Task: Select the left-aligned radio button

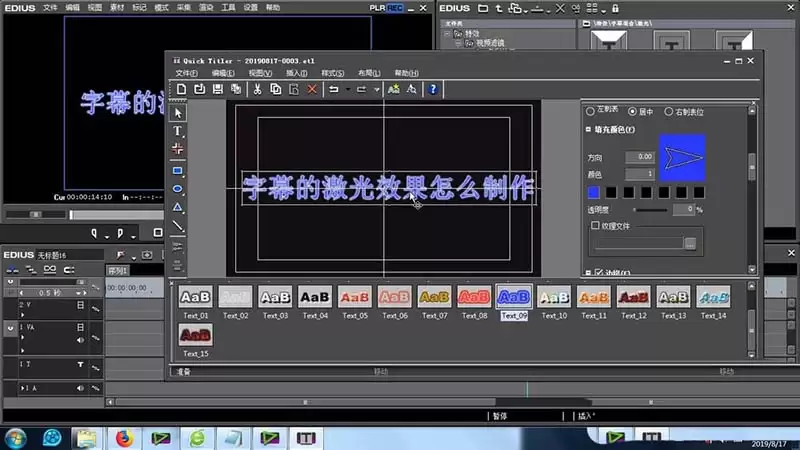Action: (590, 111)
